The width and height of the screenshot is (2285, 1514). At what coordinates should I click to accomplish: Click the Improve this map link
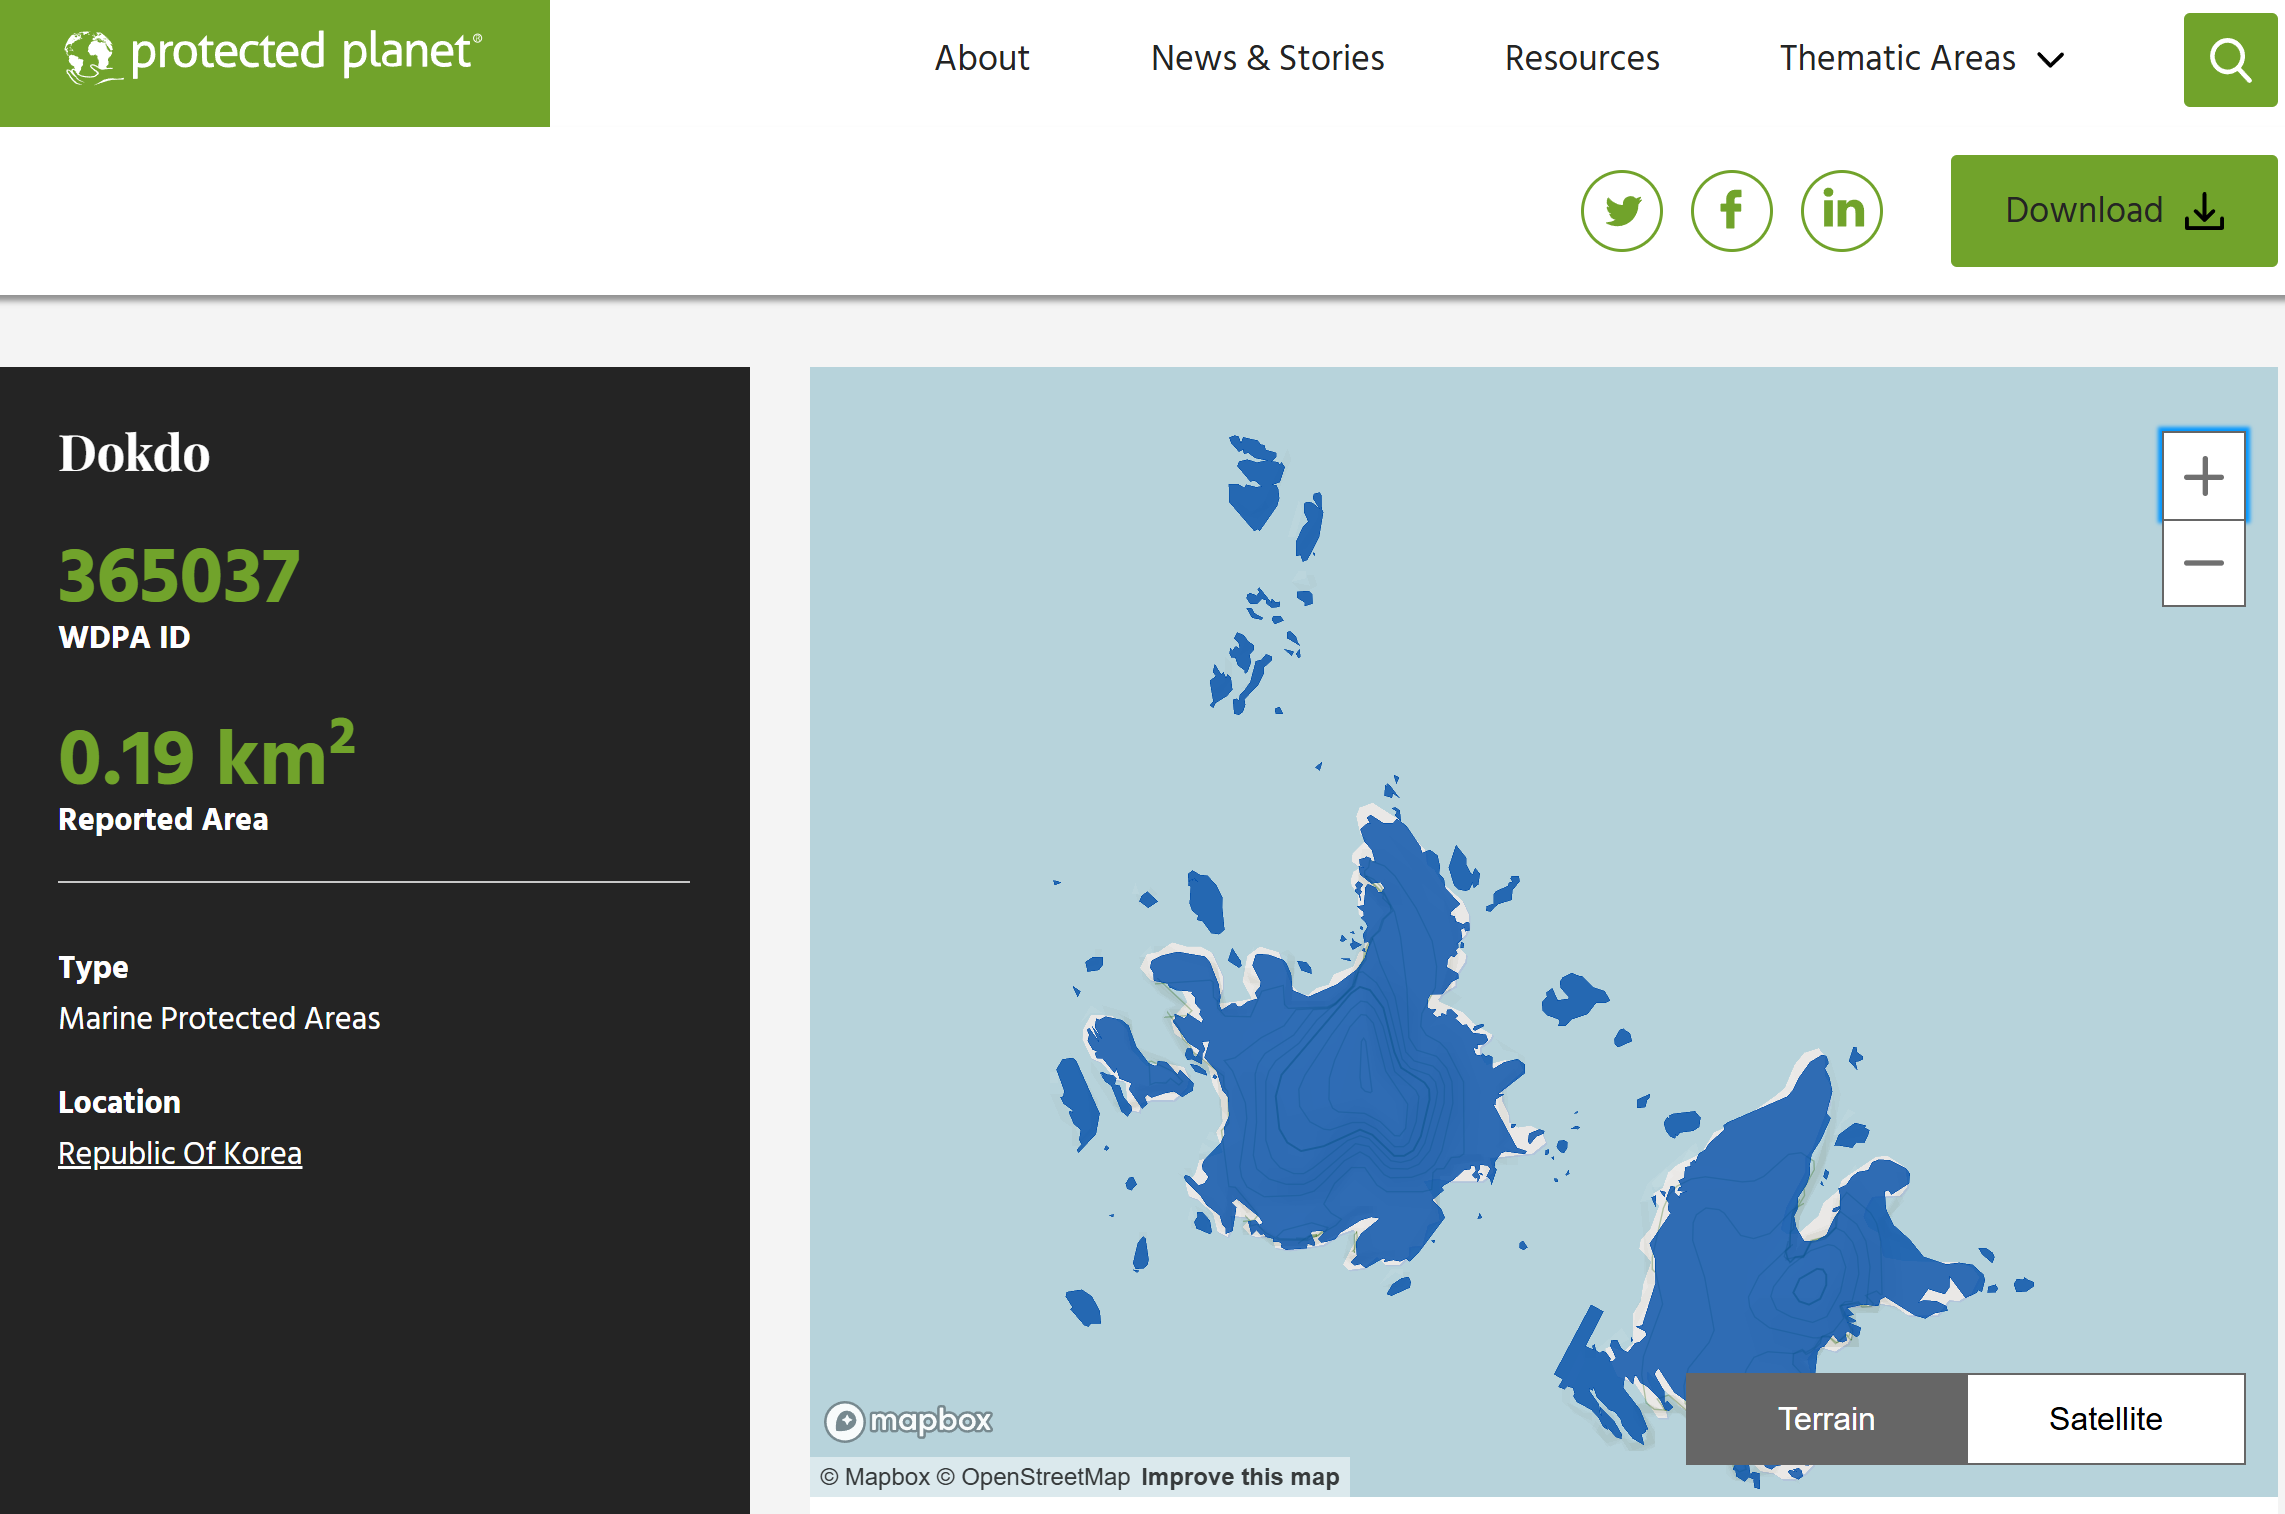1239,1477
